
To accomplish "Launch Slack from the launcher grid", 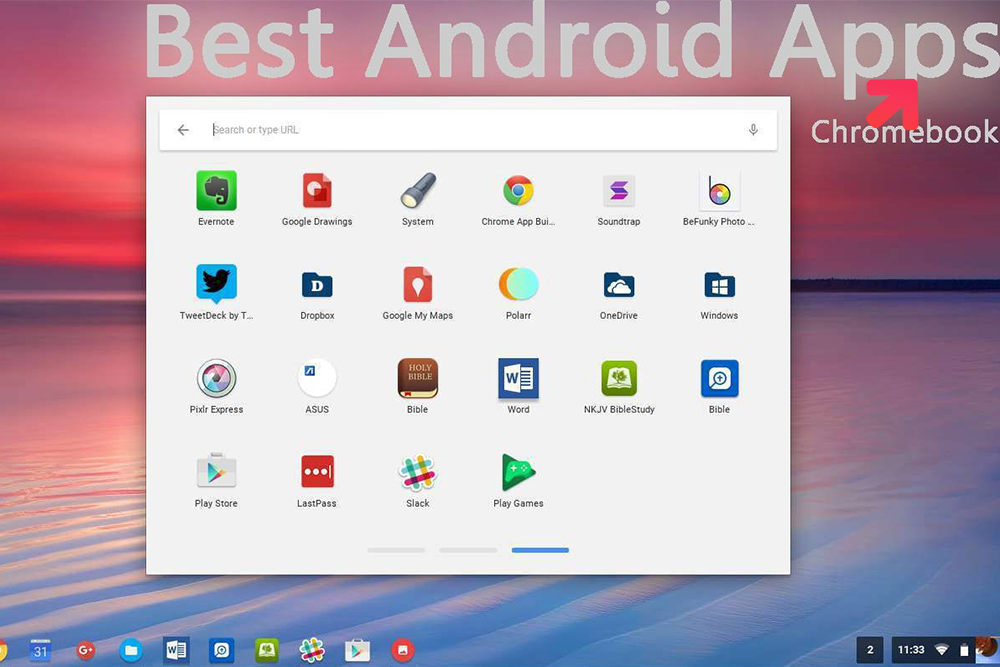I will (x=418, y=473).
